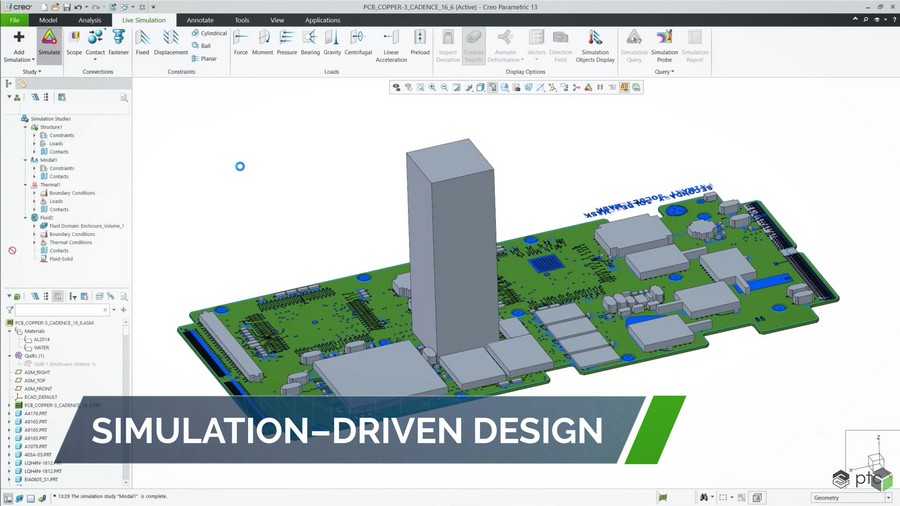Collapse the Structure1 study node
The width and height of the screenshot is (900, 506).
[26, 127]
